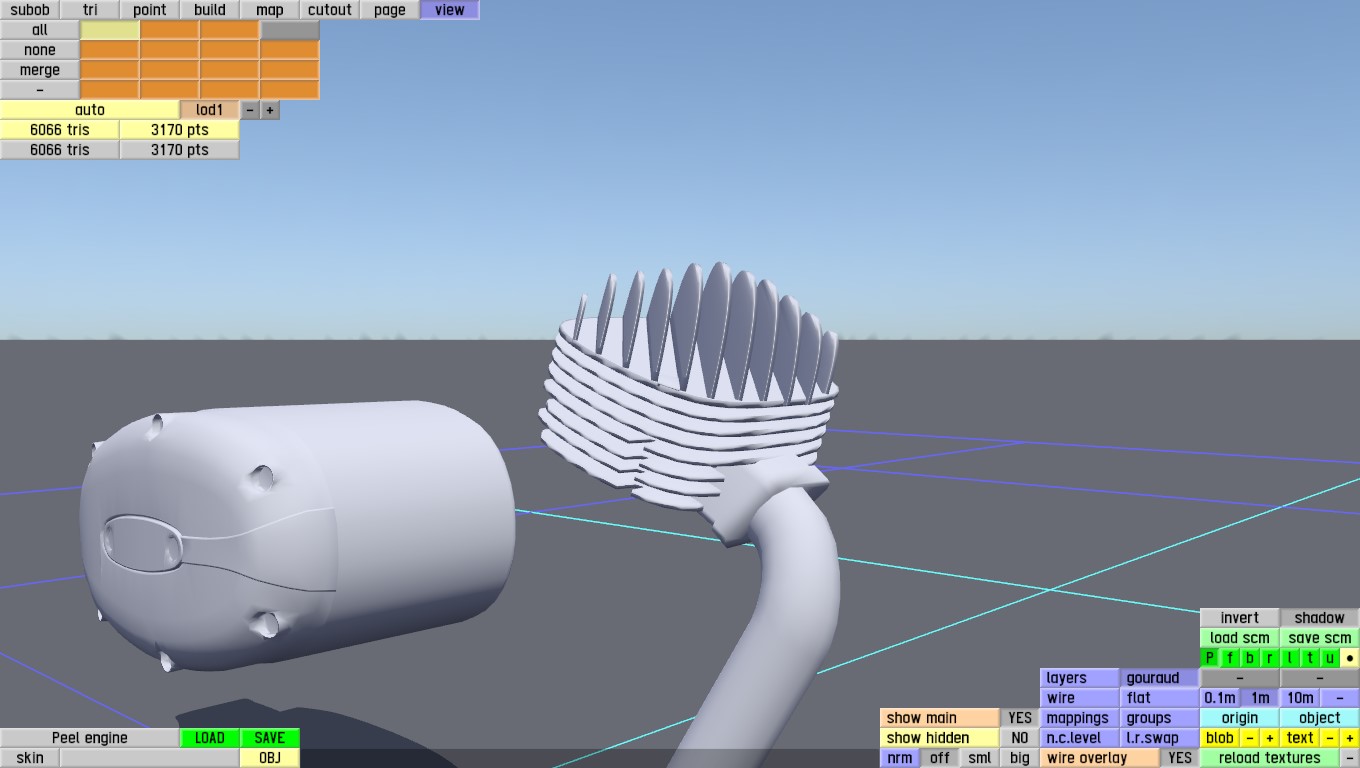The width and height of the screenshot is (1360, 768).
Task: Click the OBJ export button
Action: [x=270, y=758]
